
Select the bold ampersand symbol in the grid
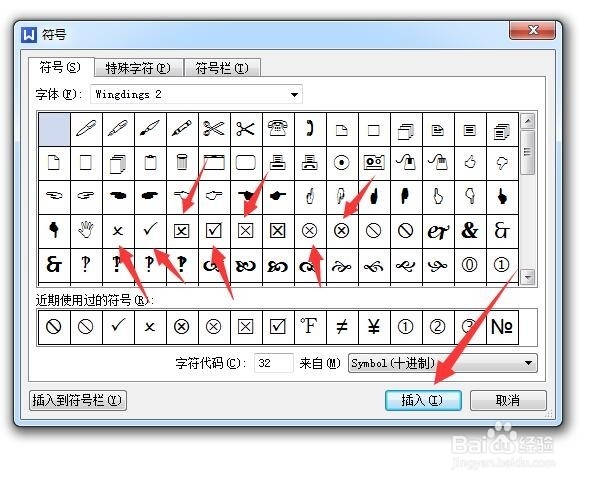click(470, 230)
